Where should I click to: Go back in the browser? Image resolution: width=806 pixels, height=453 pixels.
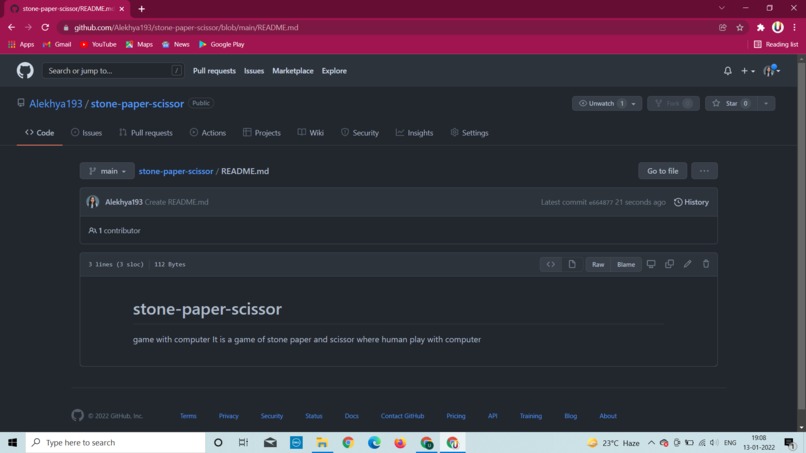[x=11, y=27]
